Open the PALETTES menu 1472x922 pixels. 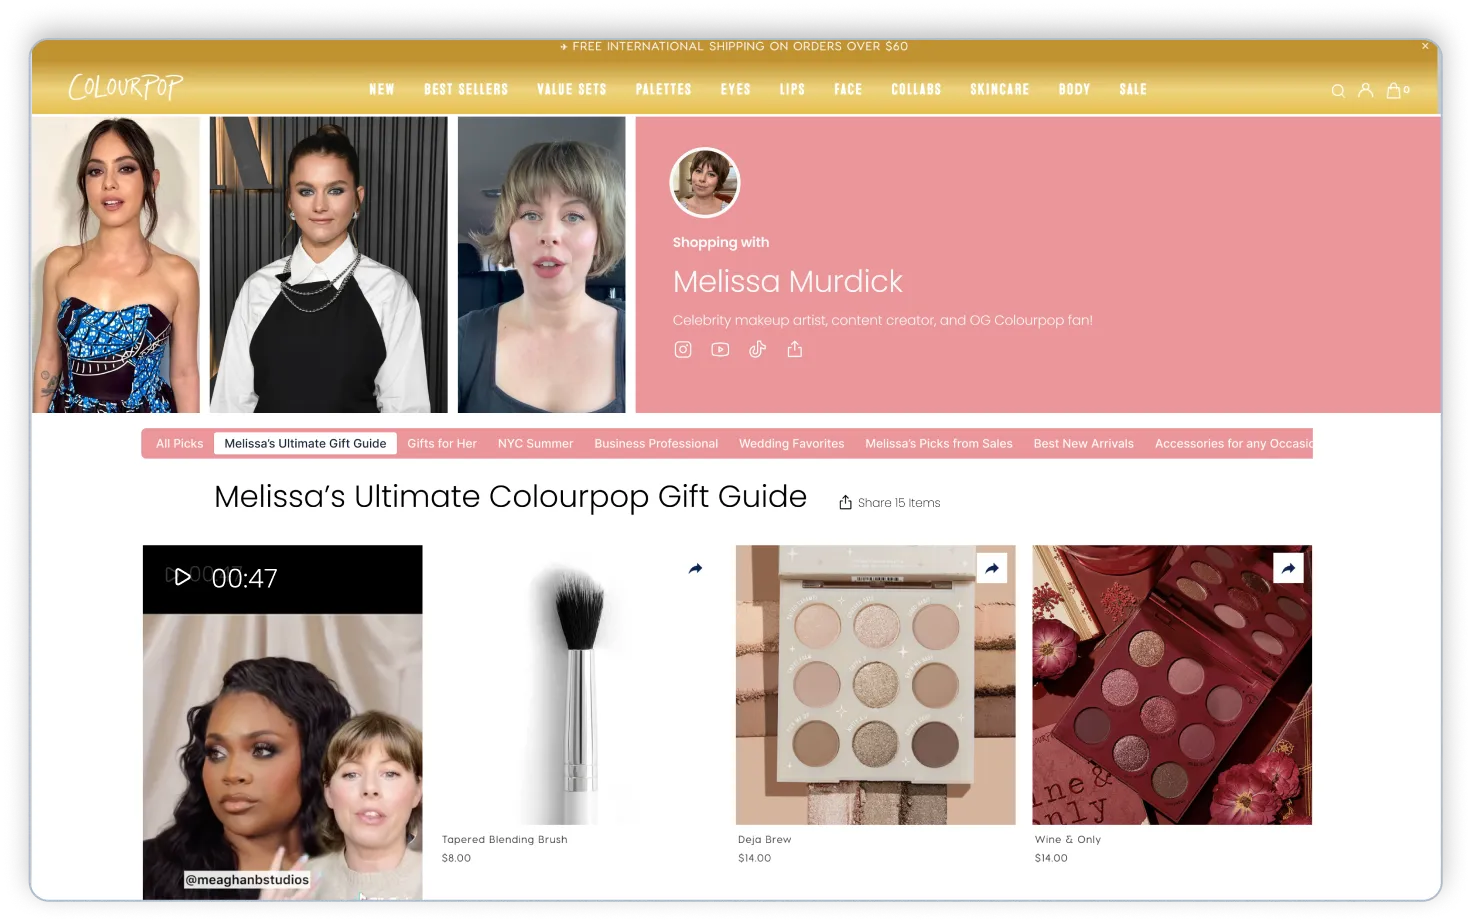(664, 89)
